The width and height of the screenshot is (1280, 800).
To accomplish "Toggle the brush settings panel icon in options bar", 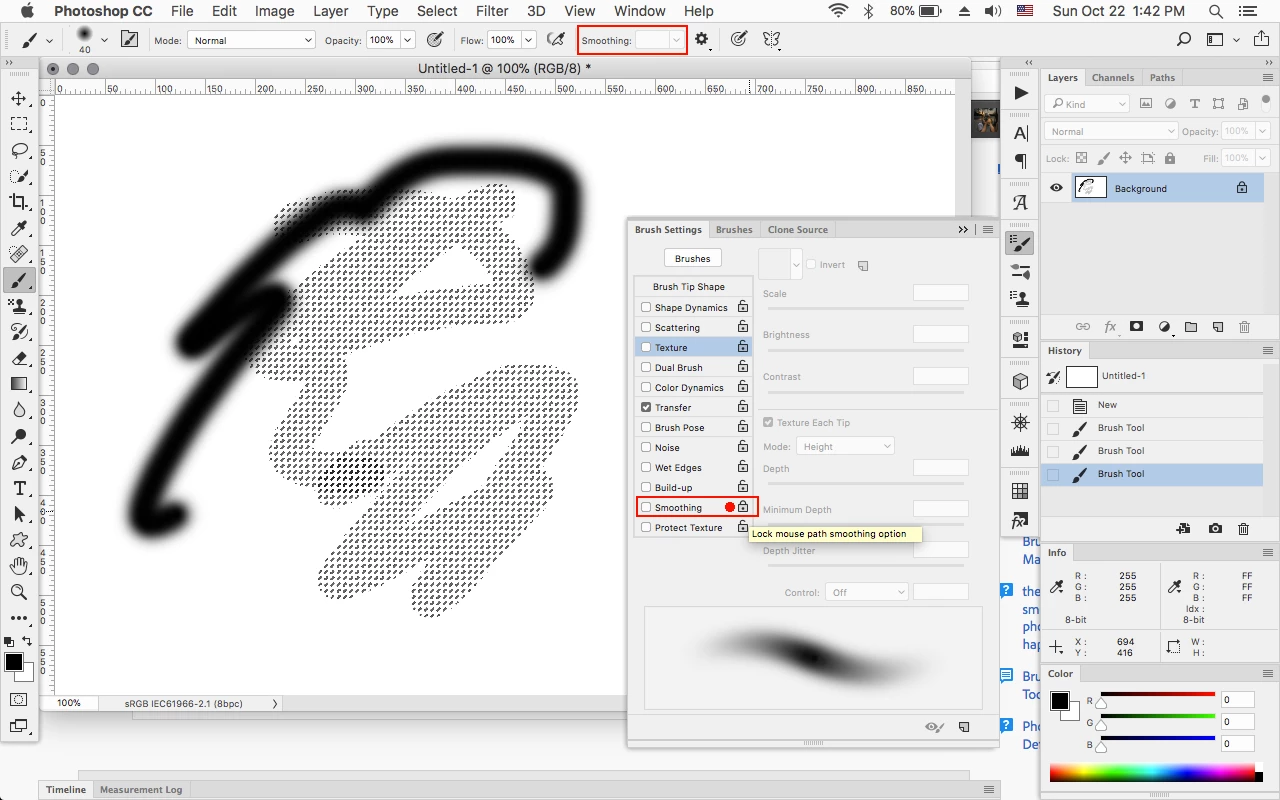I will [129, 40].
